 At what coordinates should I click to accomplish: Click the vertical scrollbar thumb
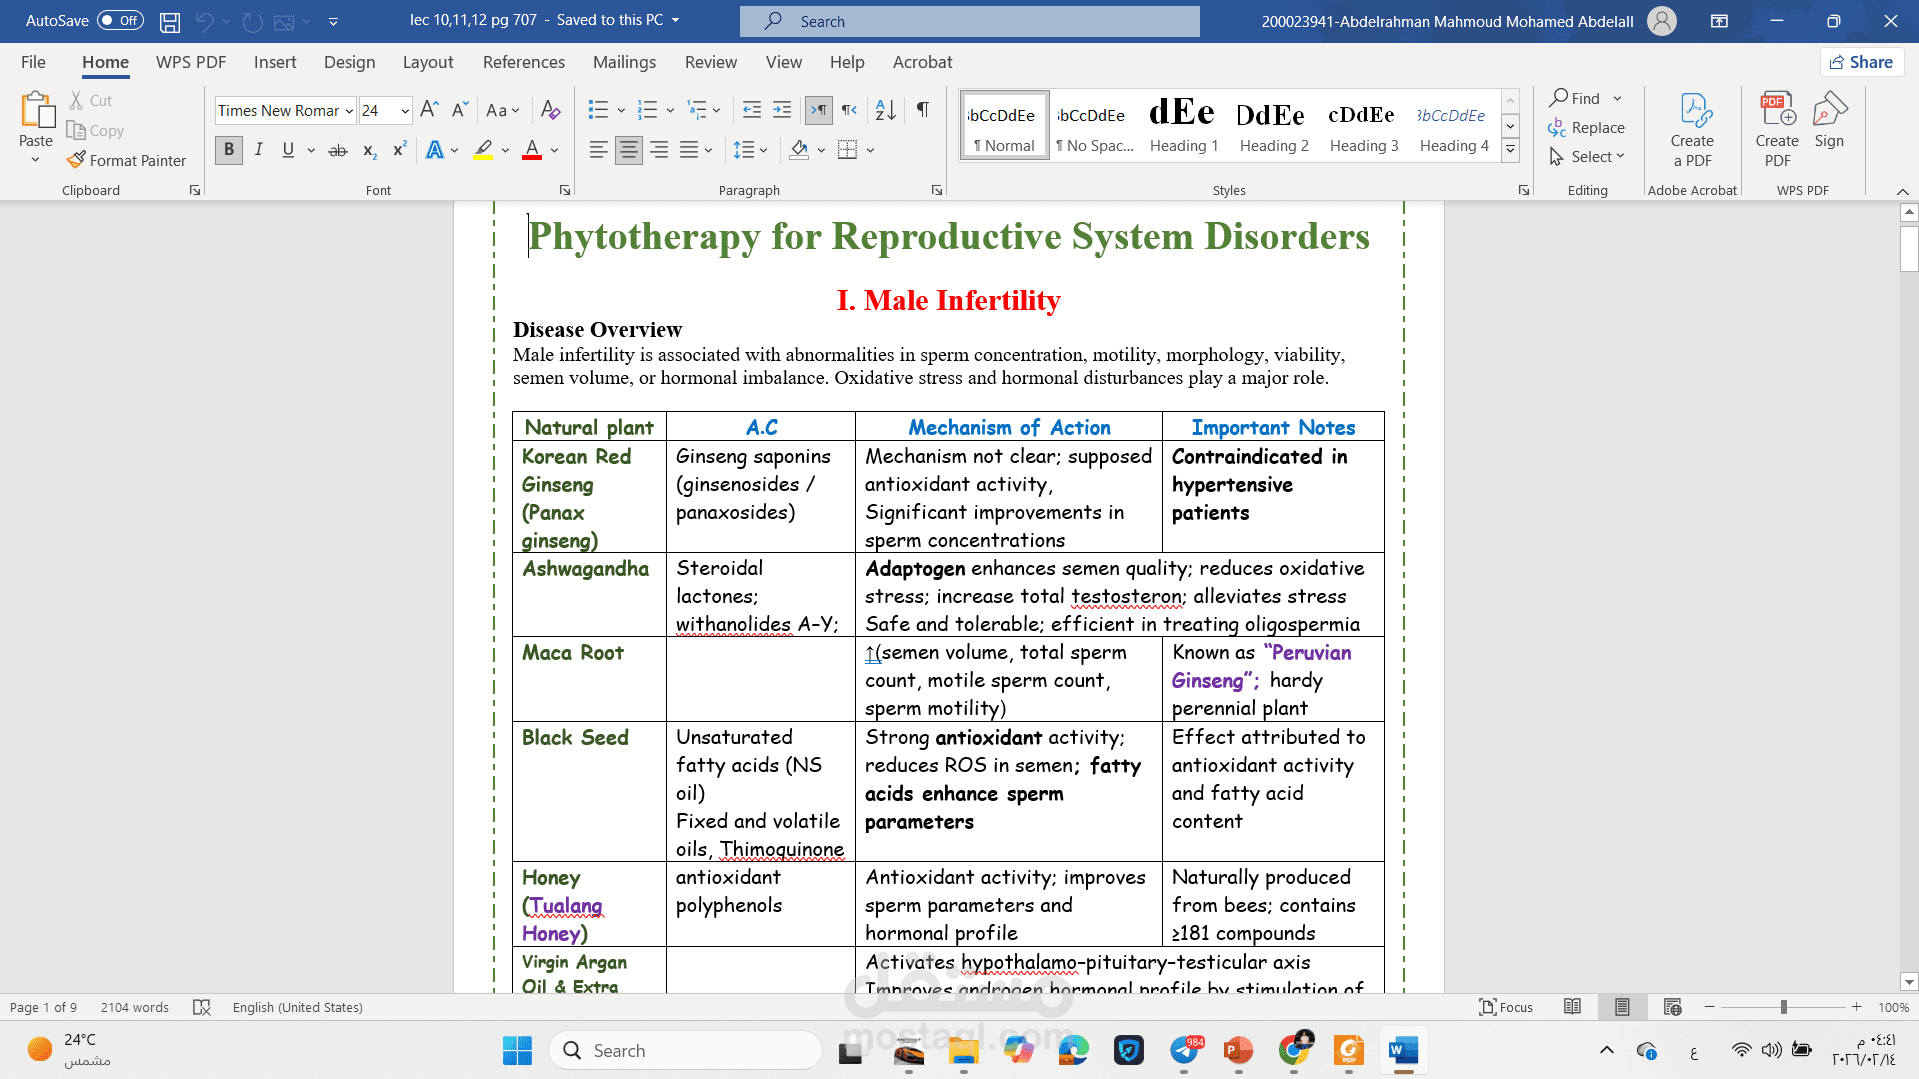coord(1909,248)
